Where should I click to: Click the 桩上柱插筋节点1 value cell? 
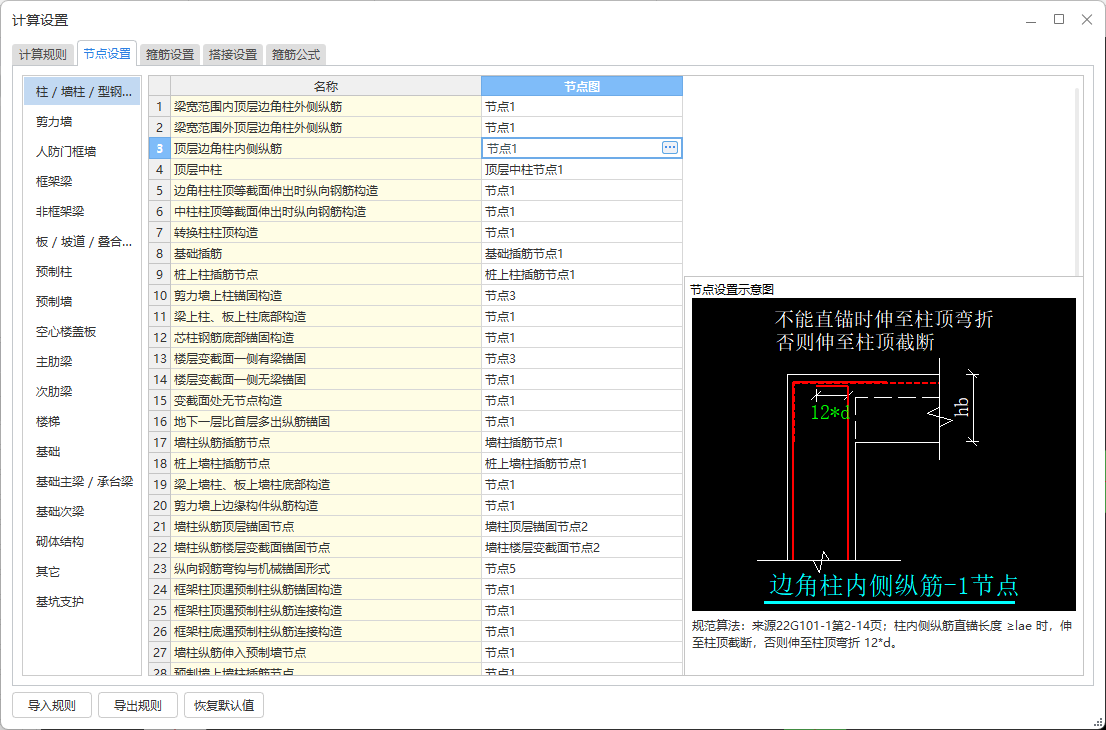click(x=582, y=274)
